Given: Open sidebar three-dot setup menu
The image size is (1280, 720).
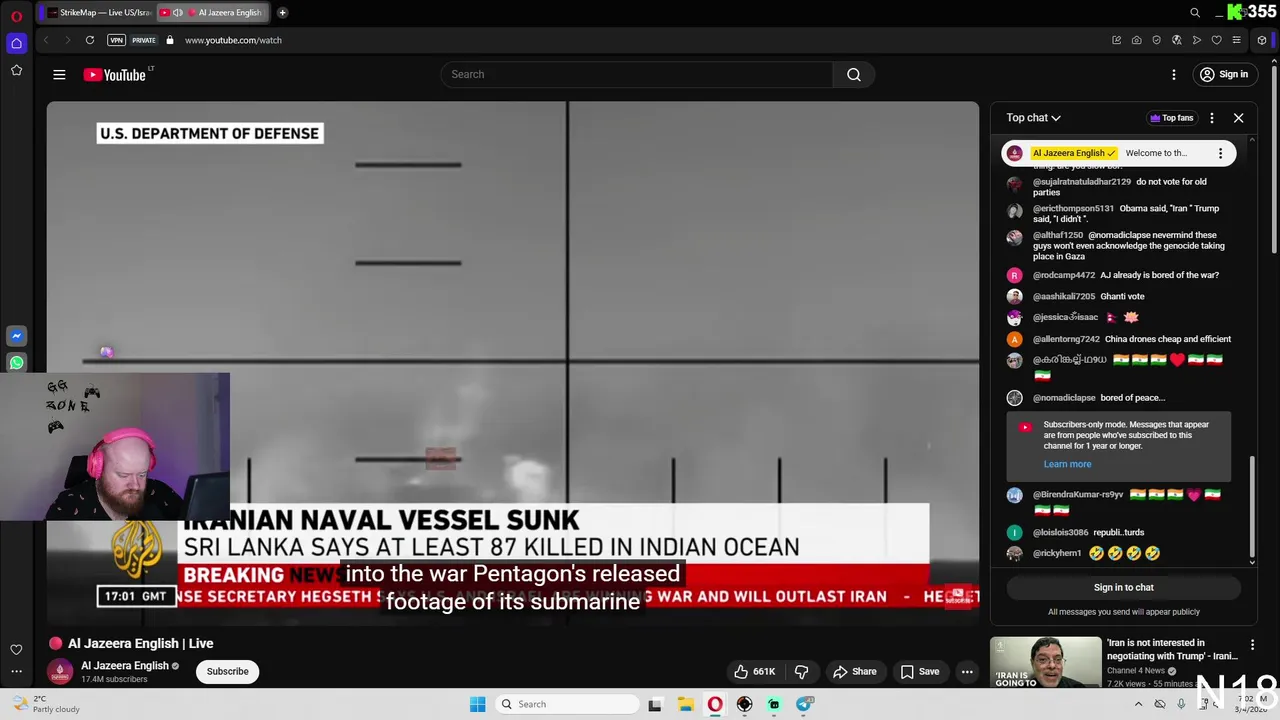Looking at the screenshot, I should tap(16, 672).
